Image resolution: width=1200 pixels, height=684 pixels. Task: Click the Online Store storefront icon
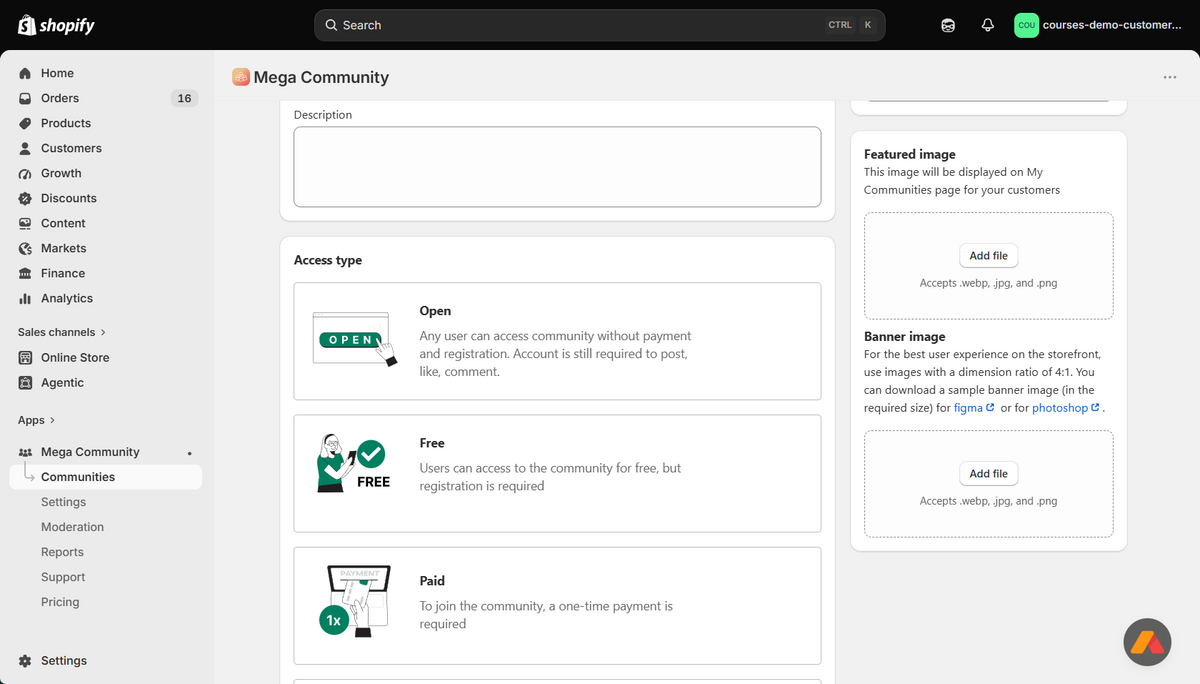pyautogui.click(x=25, y=357)
